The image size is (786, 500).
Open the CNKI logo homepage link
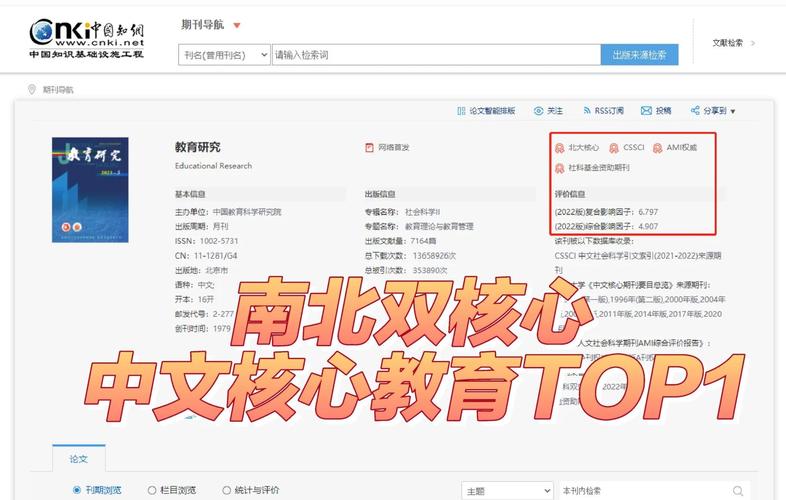tap(87, 39)
